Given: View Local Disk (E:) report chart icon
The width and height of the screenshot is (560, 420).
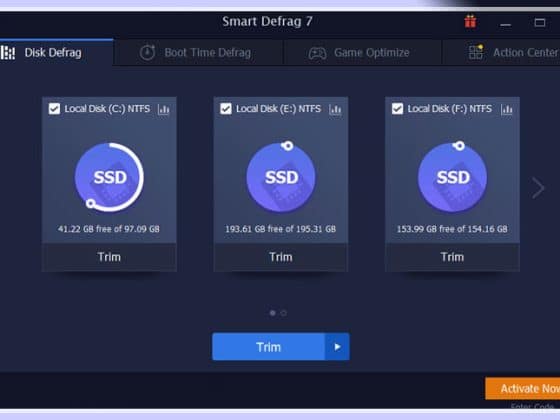Looking at the screenshot, I should point(335,109).
